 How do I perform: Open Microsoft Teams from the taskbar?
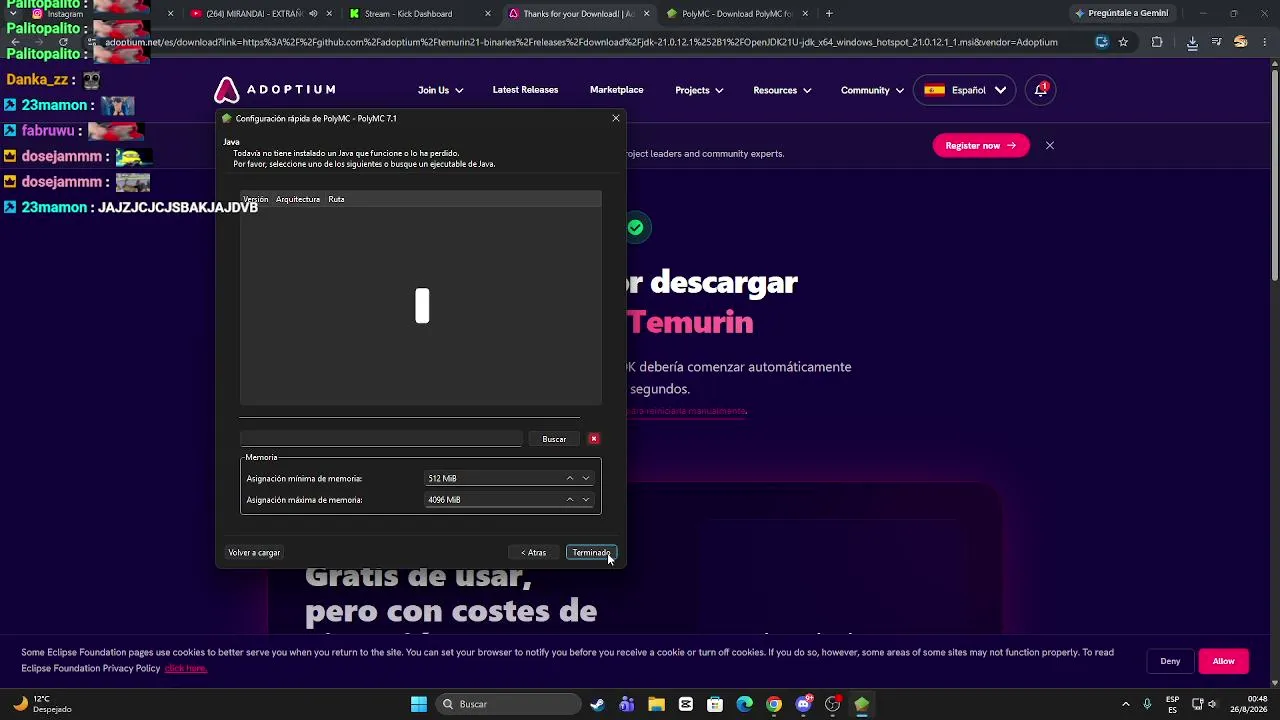click(x=627, y=704)
